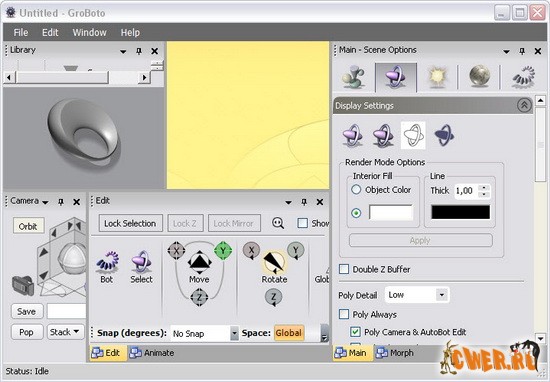
Task: Constrain Move to X axis
Action: (x=176, y=250)
